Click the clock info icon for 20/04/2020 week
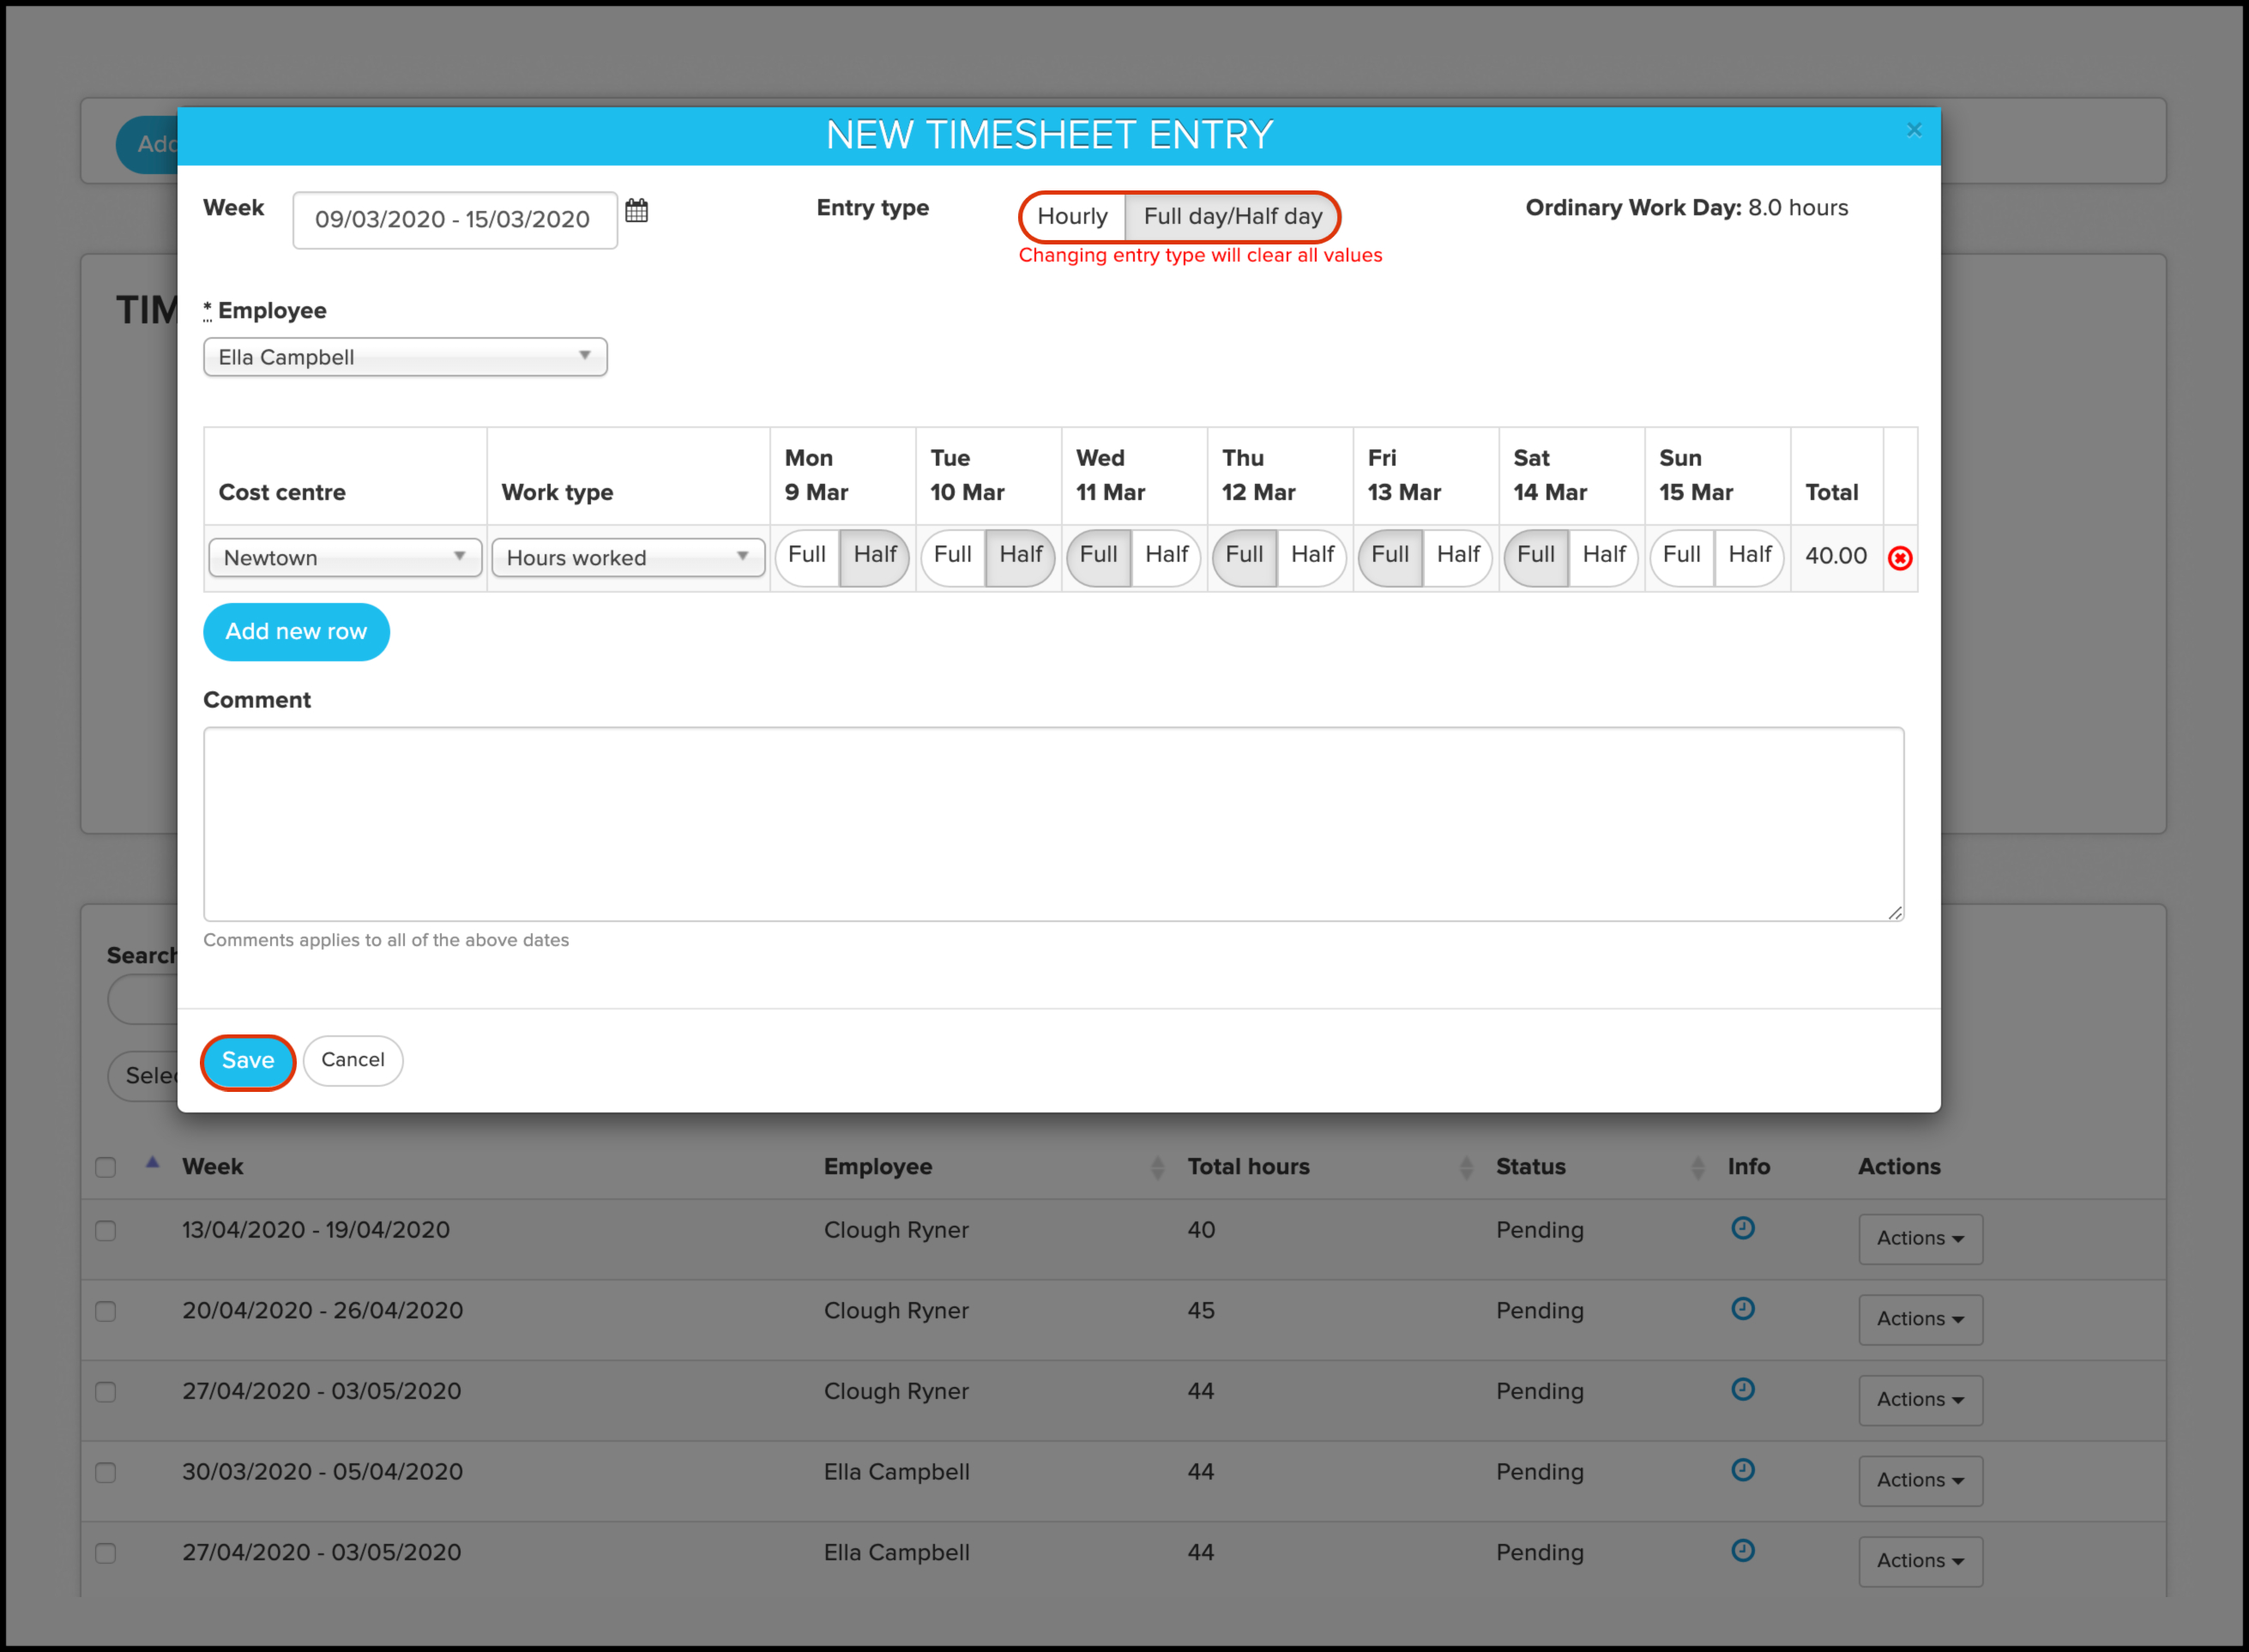Viewport: 2249px width, 1652px height. tap(1742, 1308)
